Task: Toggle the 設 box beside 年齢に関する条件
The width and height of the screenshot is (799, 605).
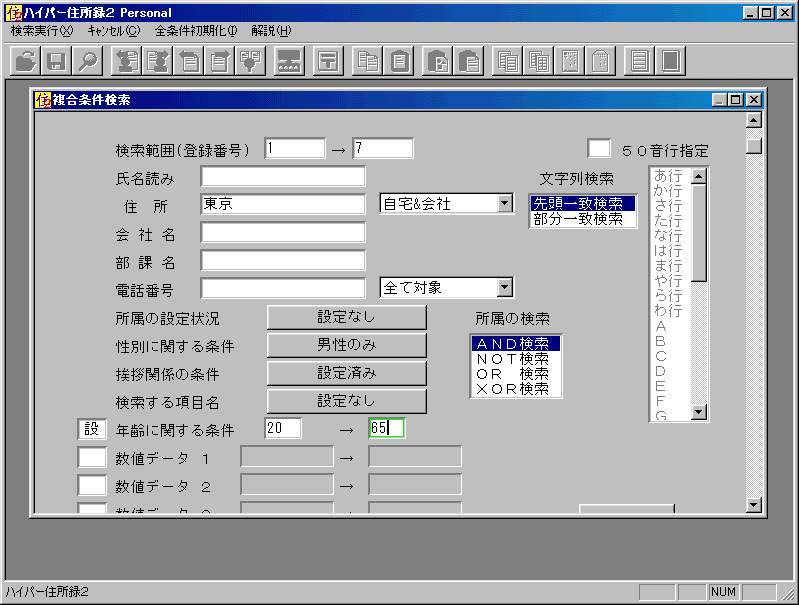Action: coord(92,429)
